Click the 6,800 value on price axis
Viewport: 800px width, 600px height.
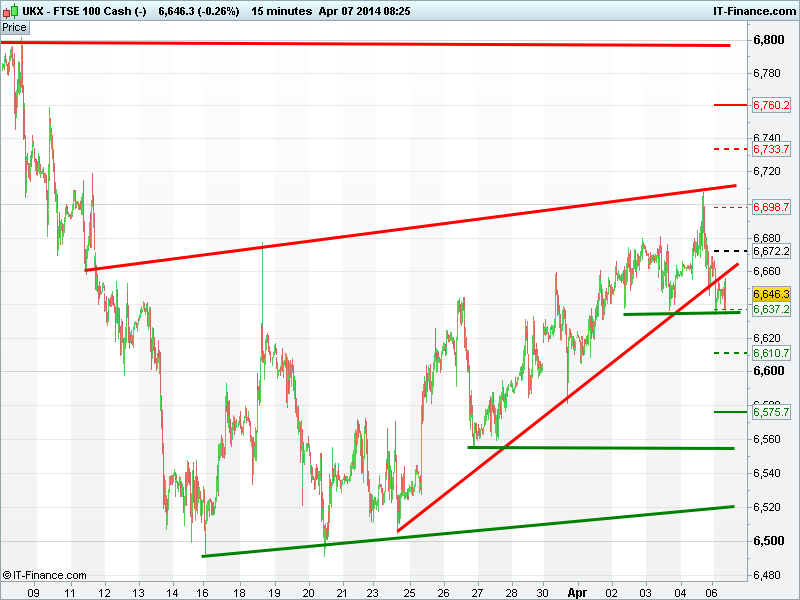(769, 40)
